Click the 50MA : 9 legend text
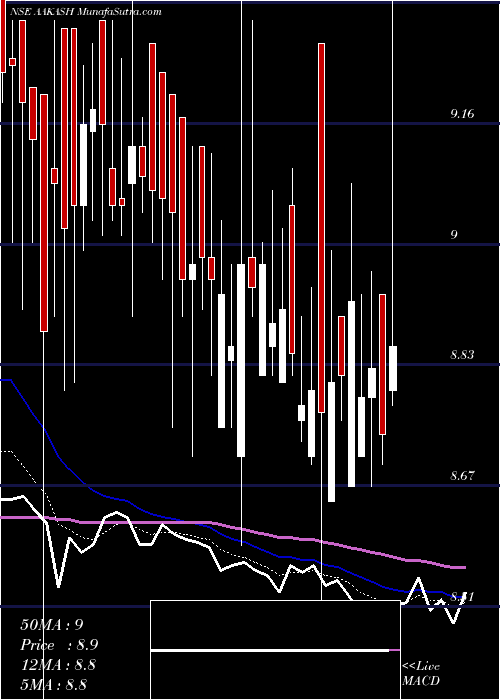The height and width of the screenshot is (700, 500). (52, 625)
